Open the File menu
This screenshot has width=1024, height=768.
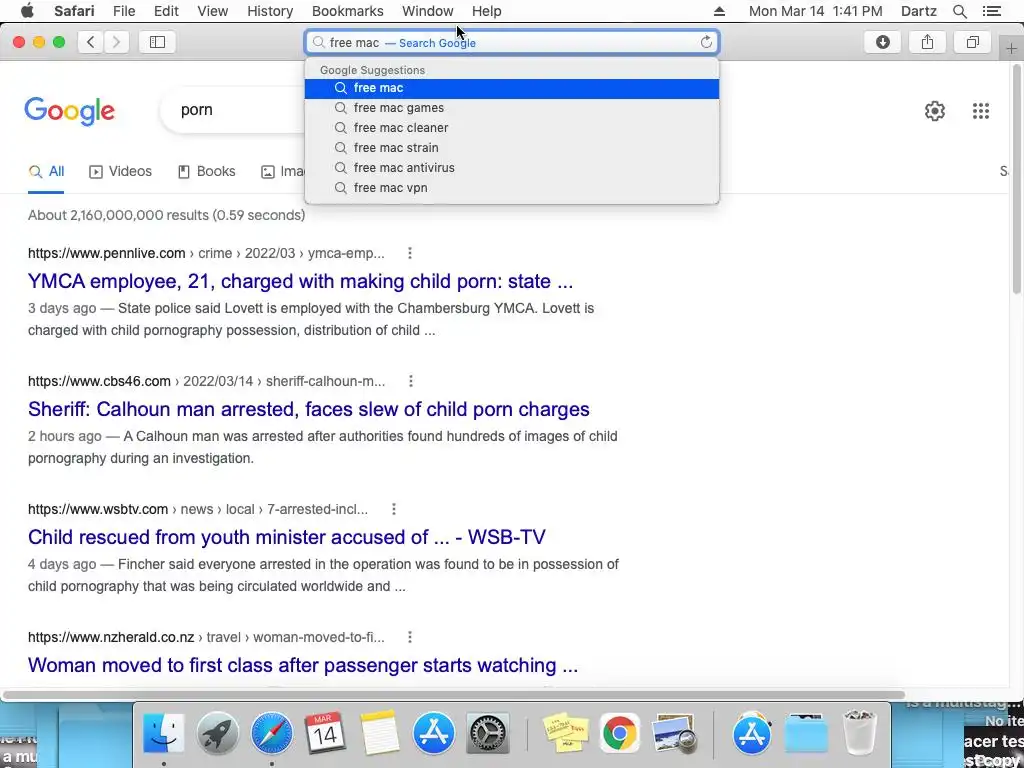pos(124,11)
